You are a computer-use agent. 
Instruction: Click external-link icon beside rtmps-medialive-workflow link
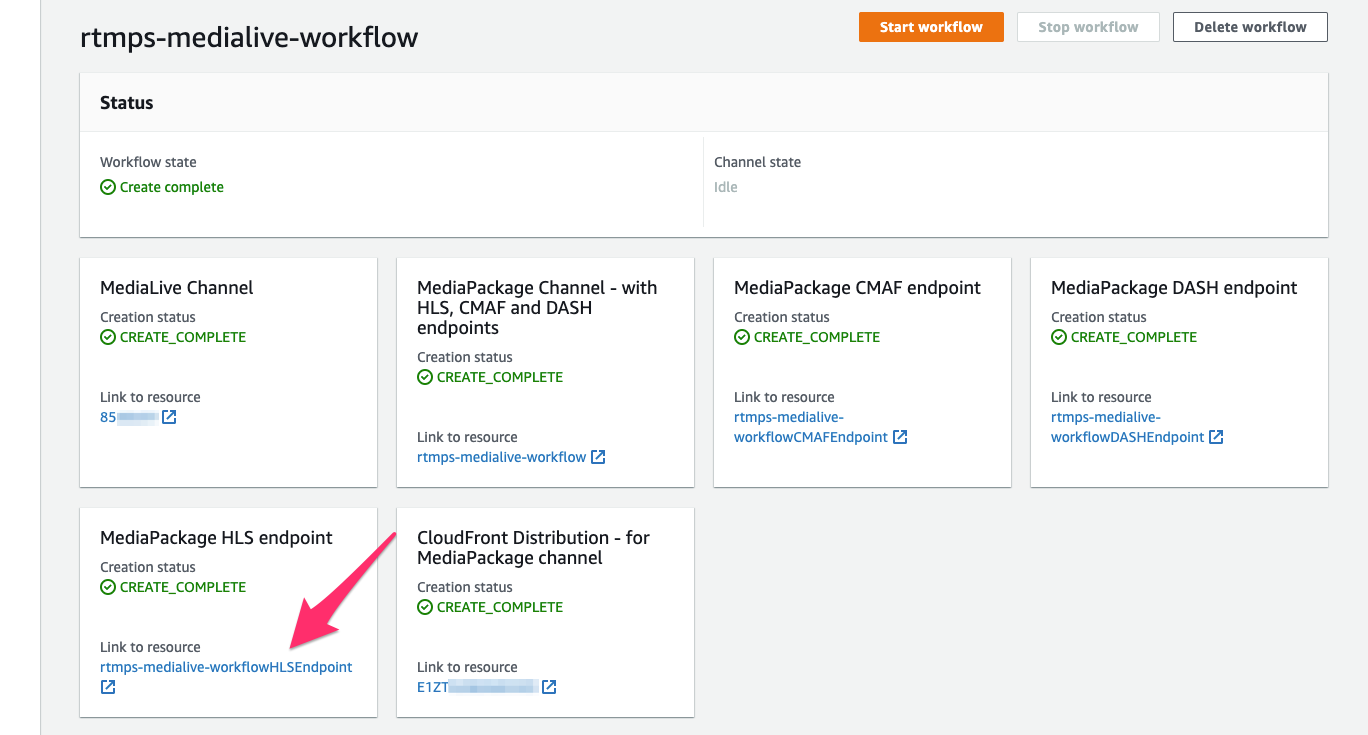click(598, 457)
